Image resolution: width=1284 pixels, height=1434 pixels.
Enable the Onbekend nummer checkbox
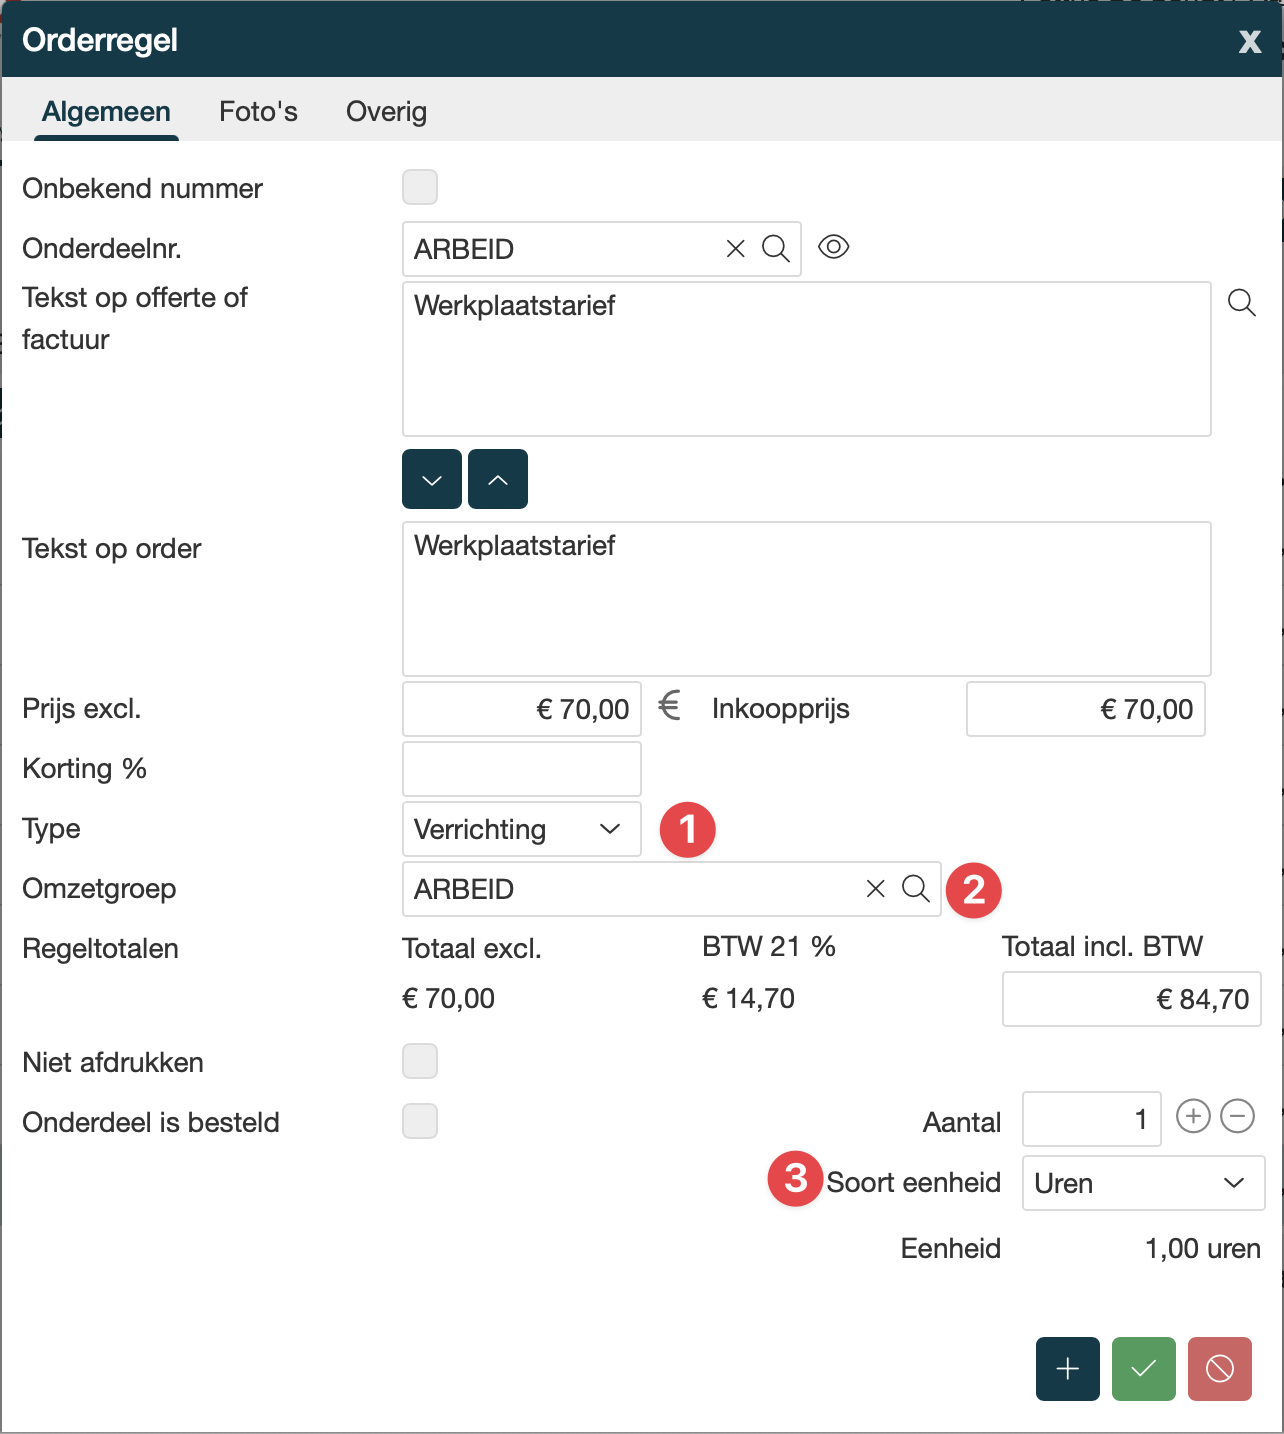pyautogui.click(x=420, y=187)
